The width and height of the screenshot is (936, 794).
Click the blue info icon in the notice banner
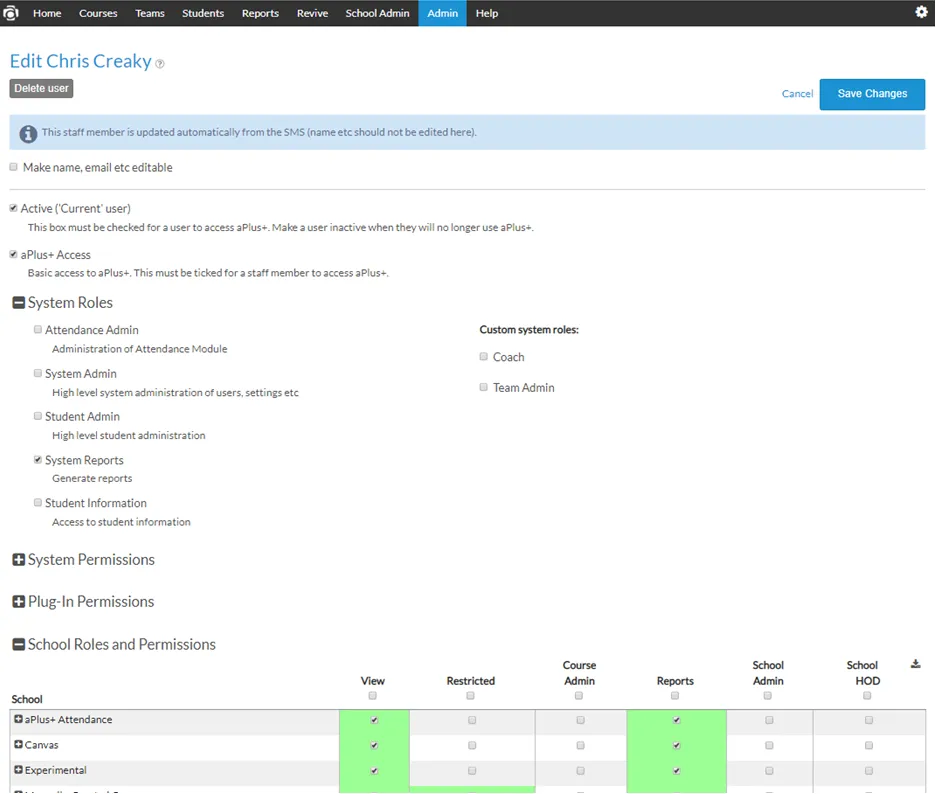click(x=28, y=133)
